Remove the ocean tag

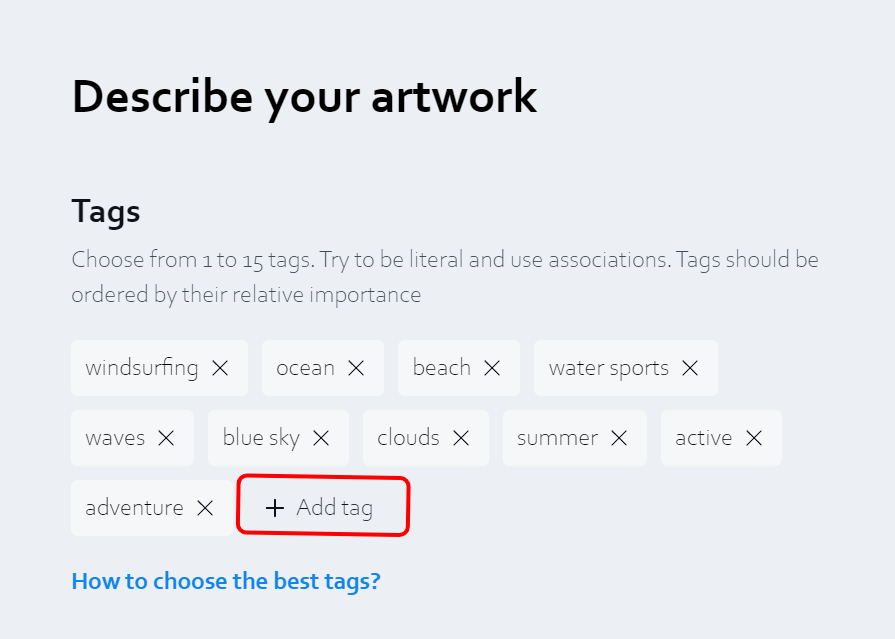[x=356, y=368]
